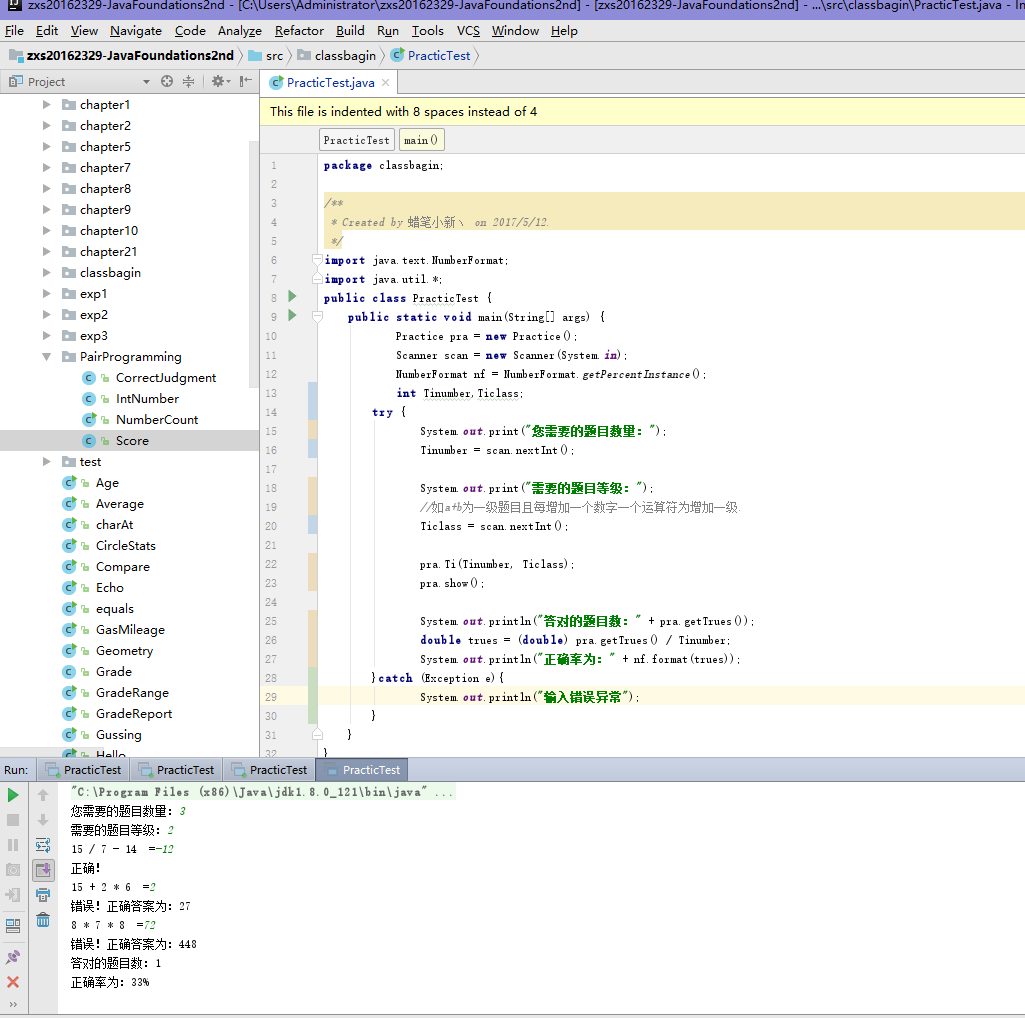
Task: Select the NumberCount class
Action: point(157,420)
